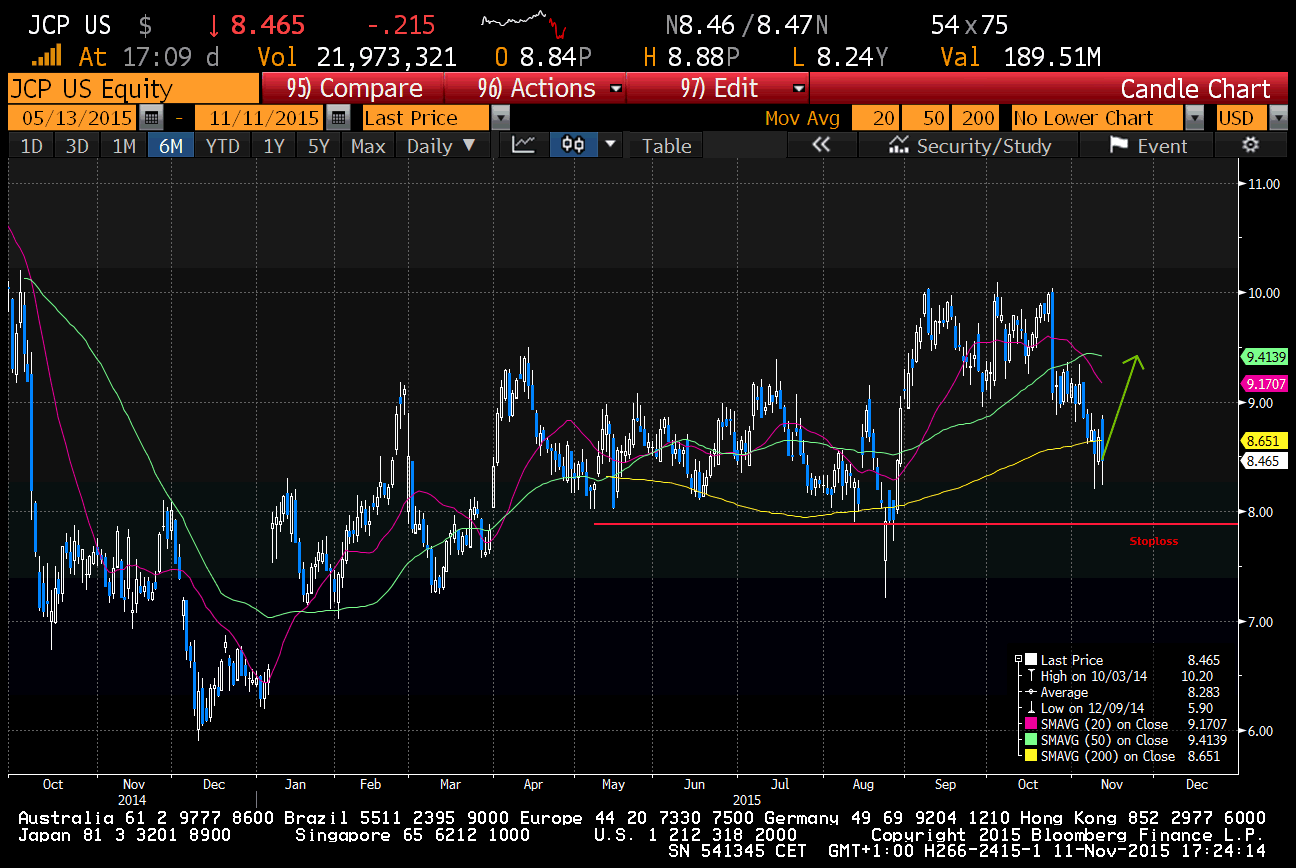The height and width of the screenshot is (868, 1296).
Task: Click the O 8.84P open value in header
Action: [544, 57]
